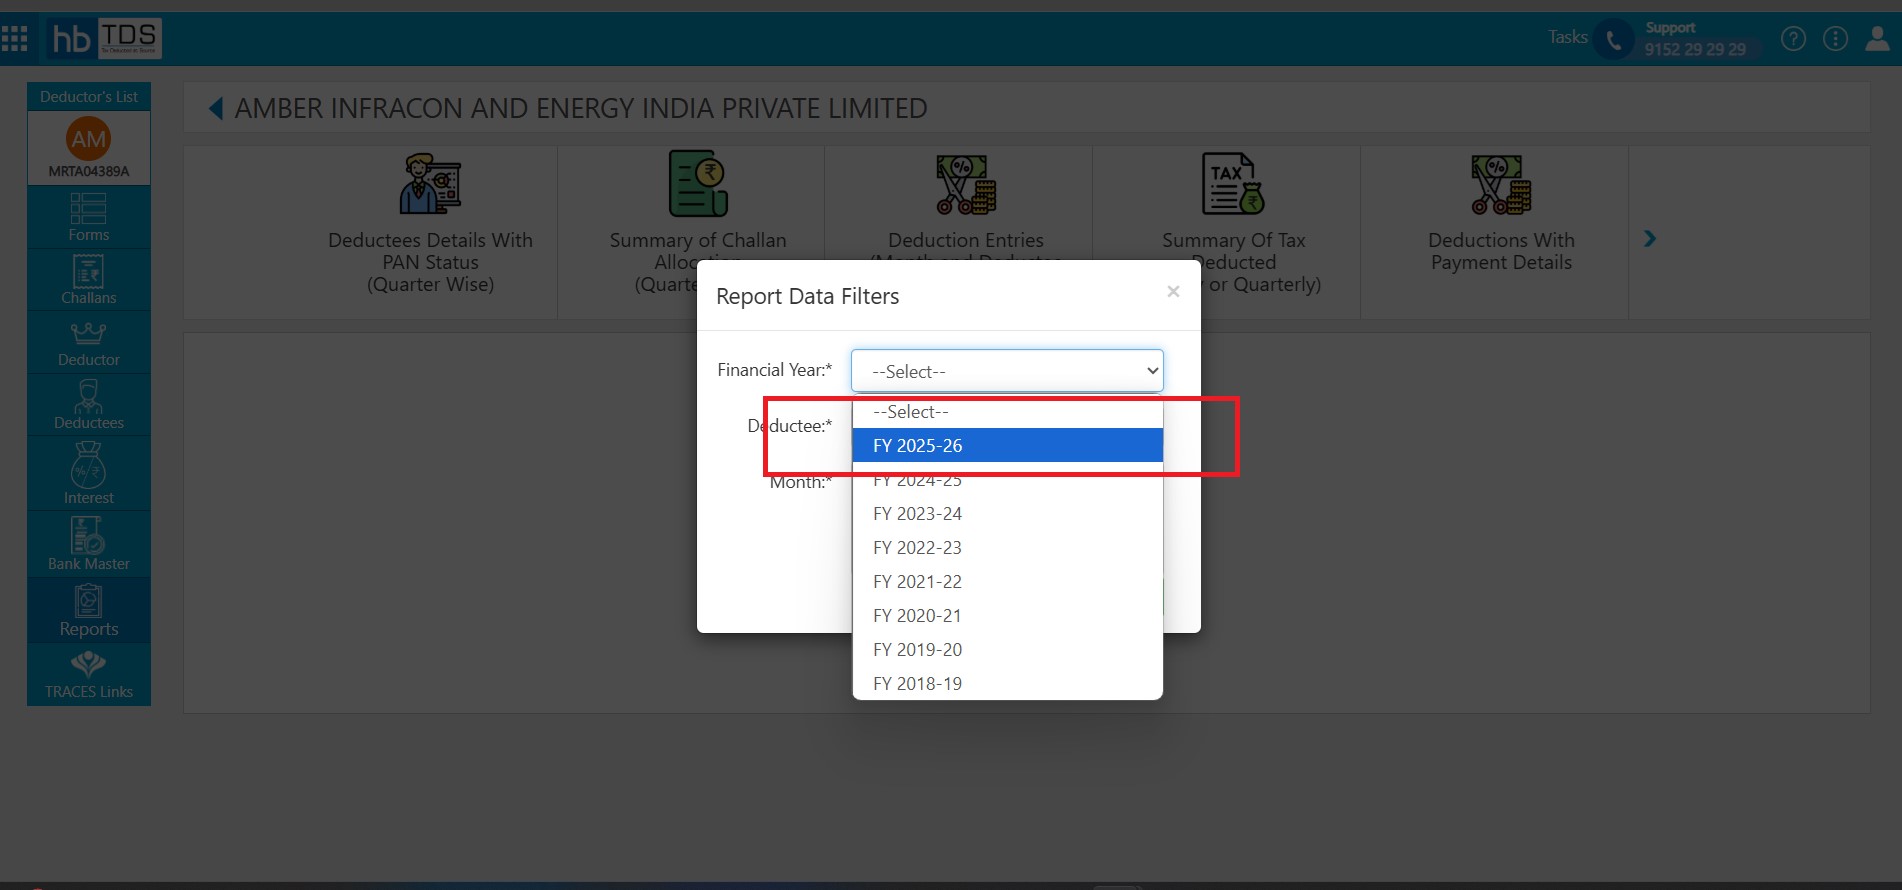Open Challans in the sidebar
This screenshot has height=890, width=1902.
(x=89, y=280)
